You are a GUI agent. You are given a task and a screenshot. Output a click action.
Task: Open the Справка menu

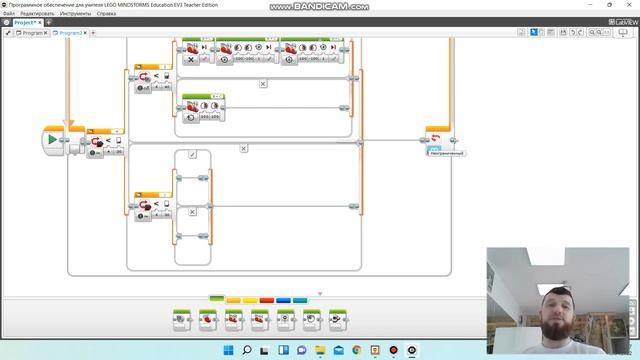[106, 13]
